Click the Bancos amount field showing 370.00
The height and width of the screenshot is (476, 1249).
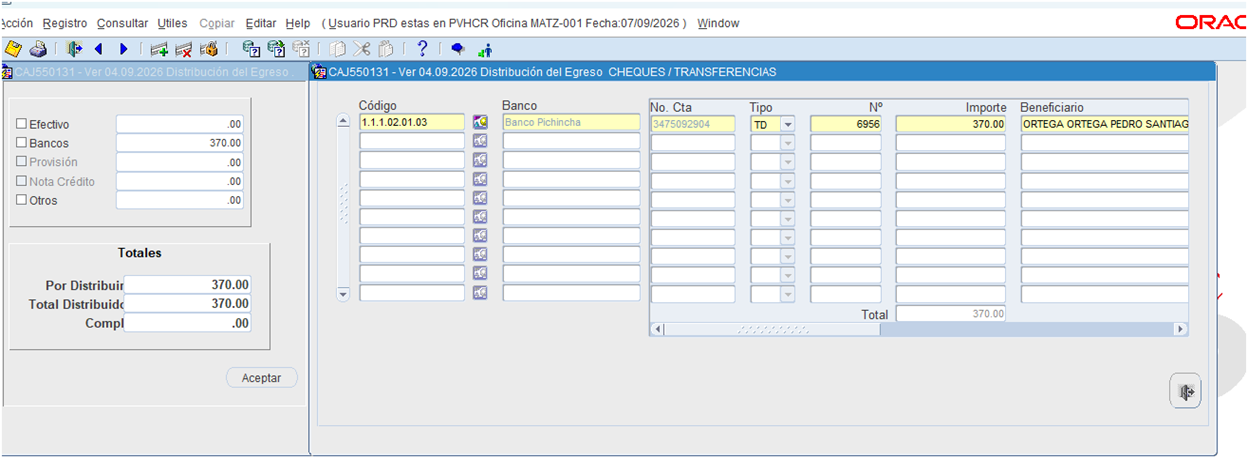tap(180, 143)
